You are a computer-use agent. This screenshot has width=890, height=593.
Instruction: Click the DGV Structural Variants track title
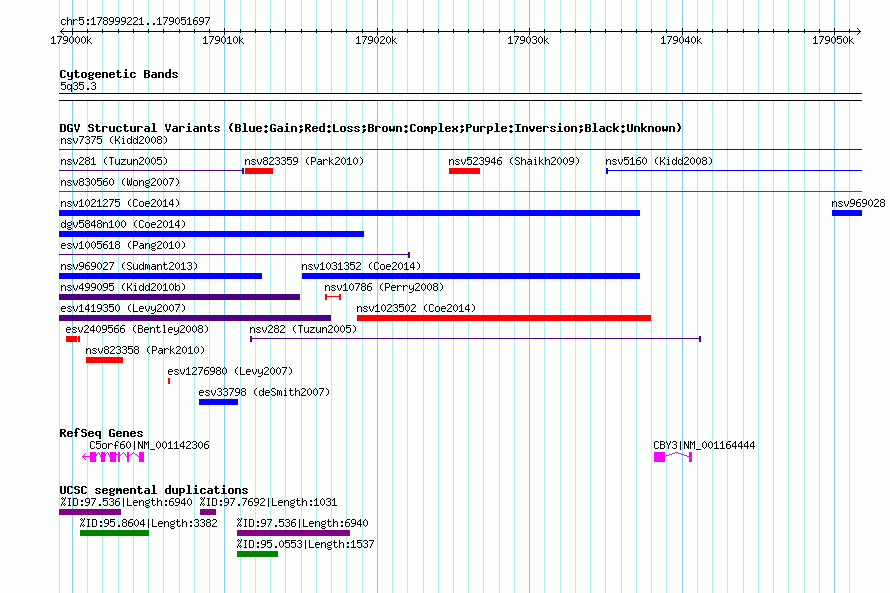[371, 128]
